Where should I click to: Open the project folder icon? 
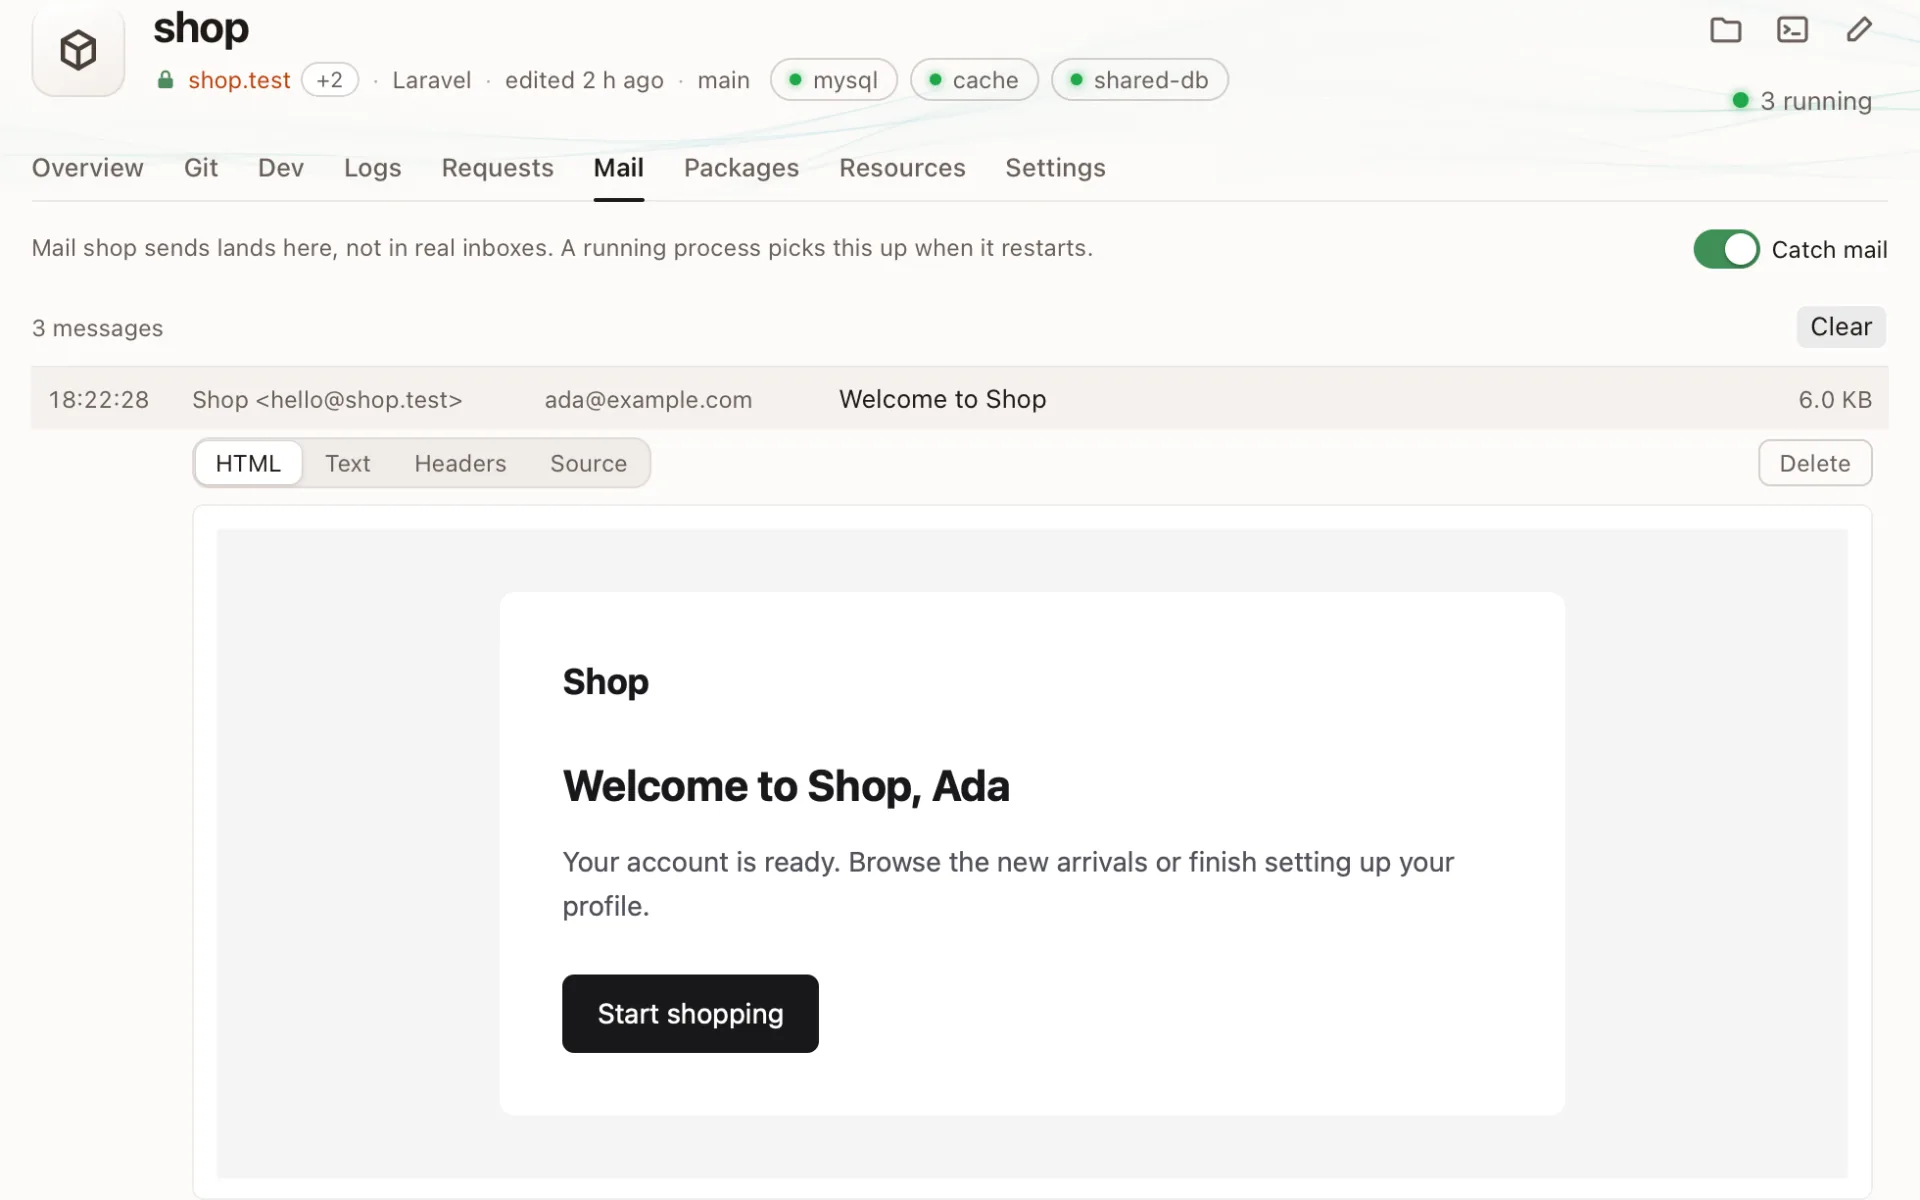point(1725,30)
